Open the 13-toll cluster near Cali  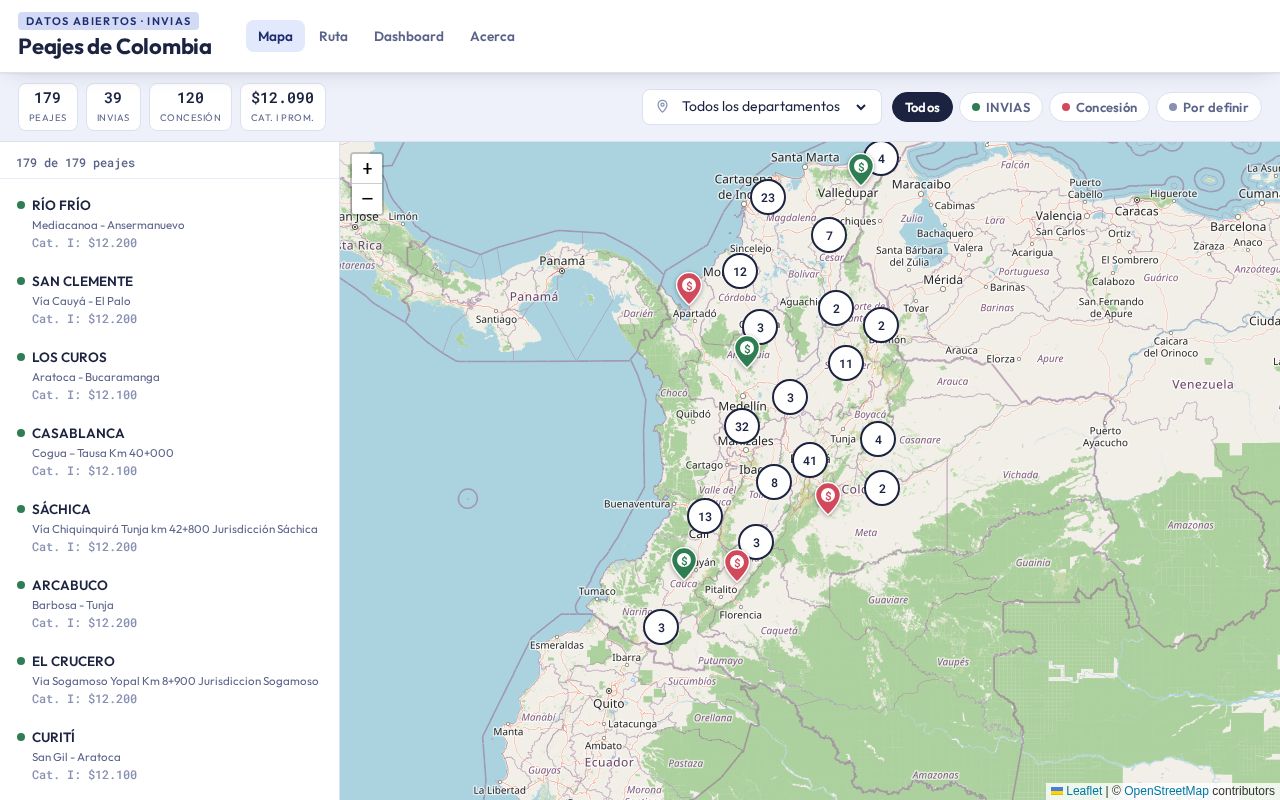point(705,516)
